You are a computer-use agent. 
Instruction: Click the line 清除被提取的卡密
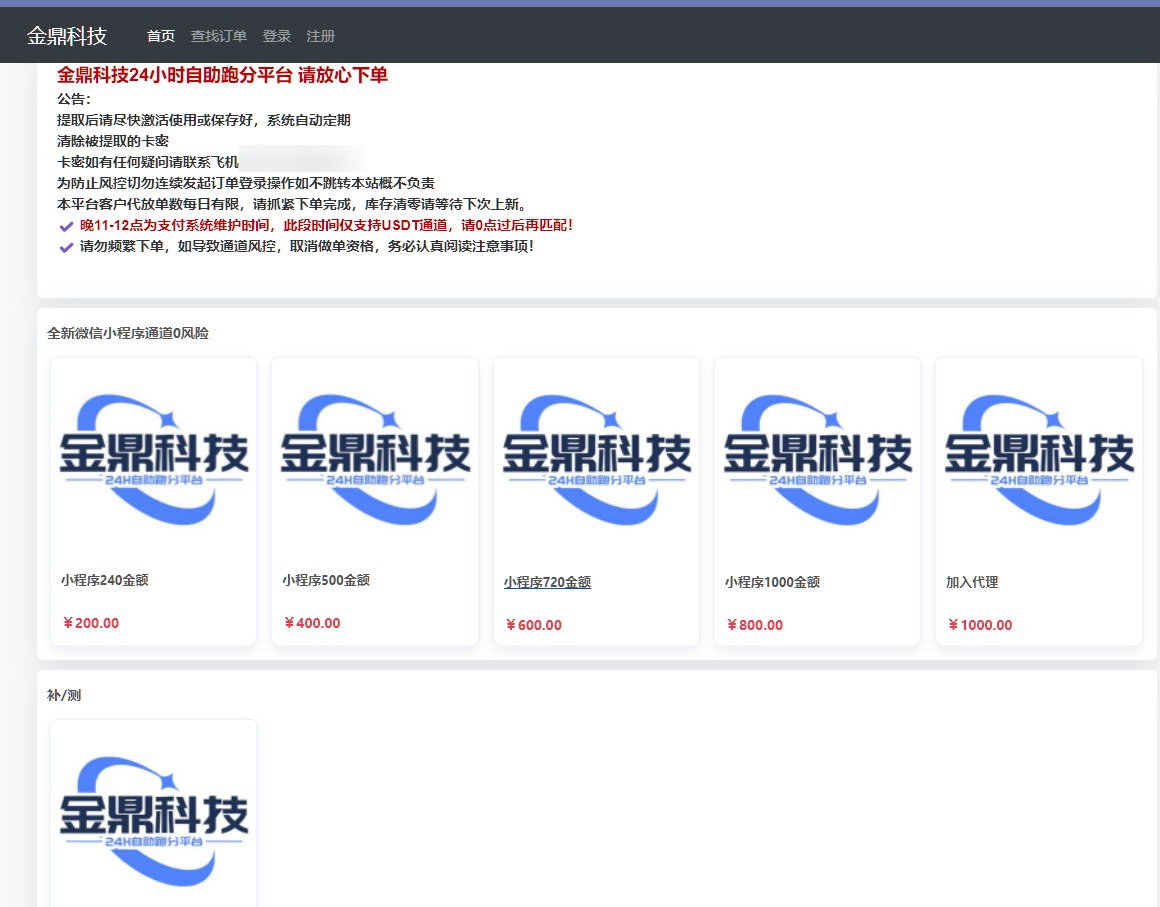click(x=112, y=141)
